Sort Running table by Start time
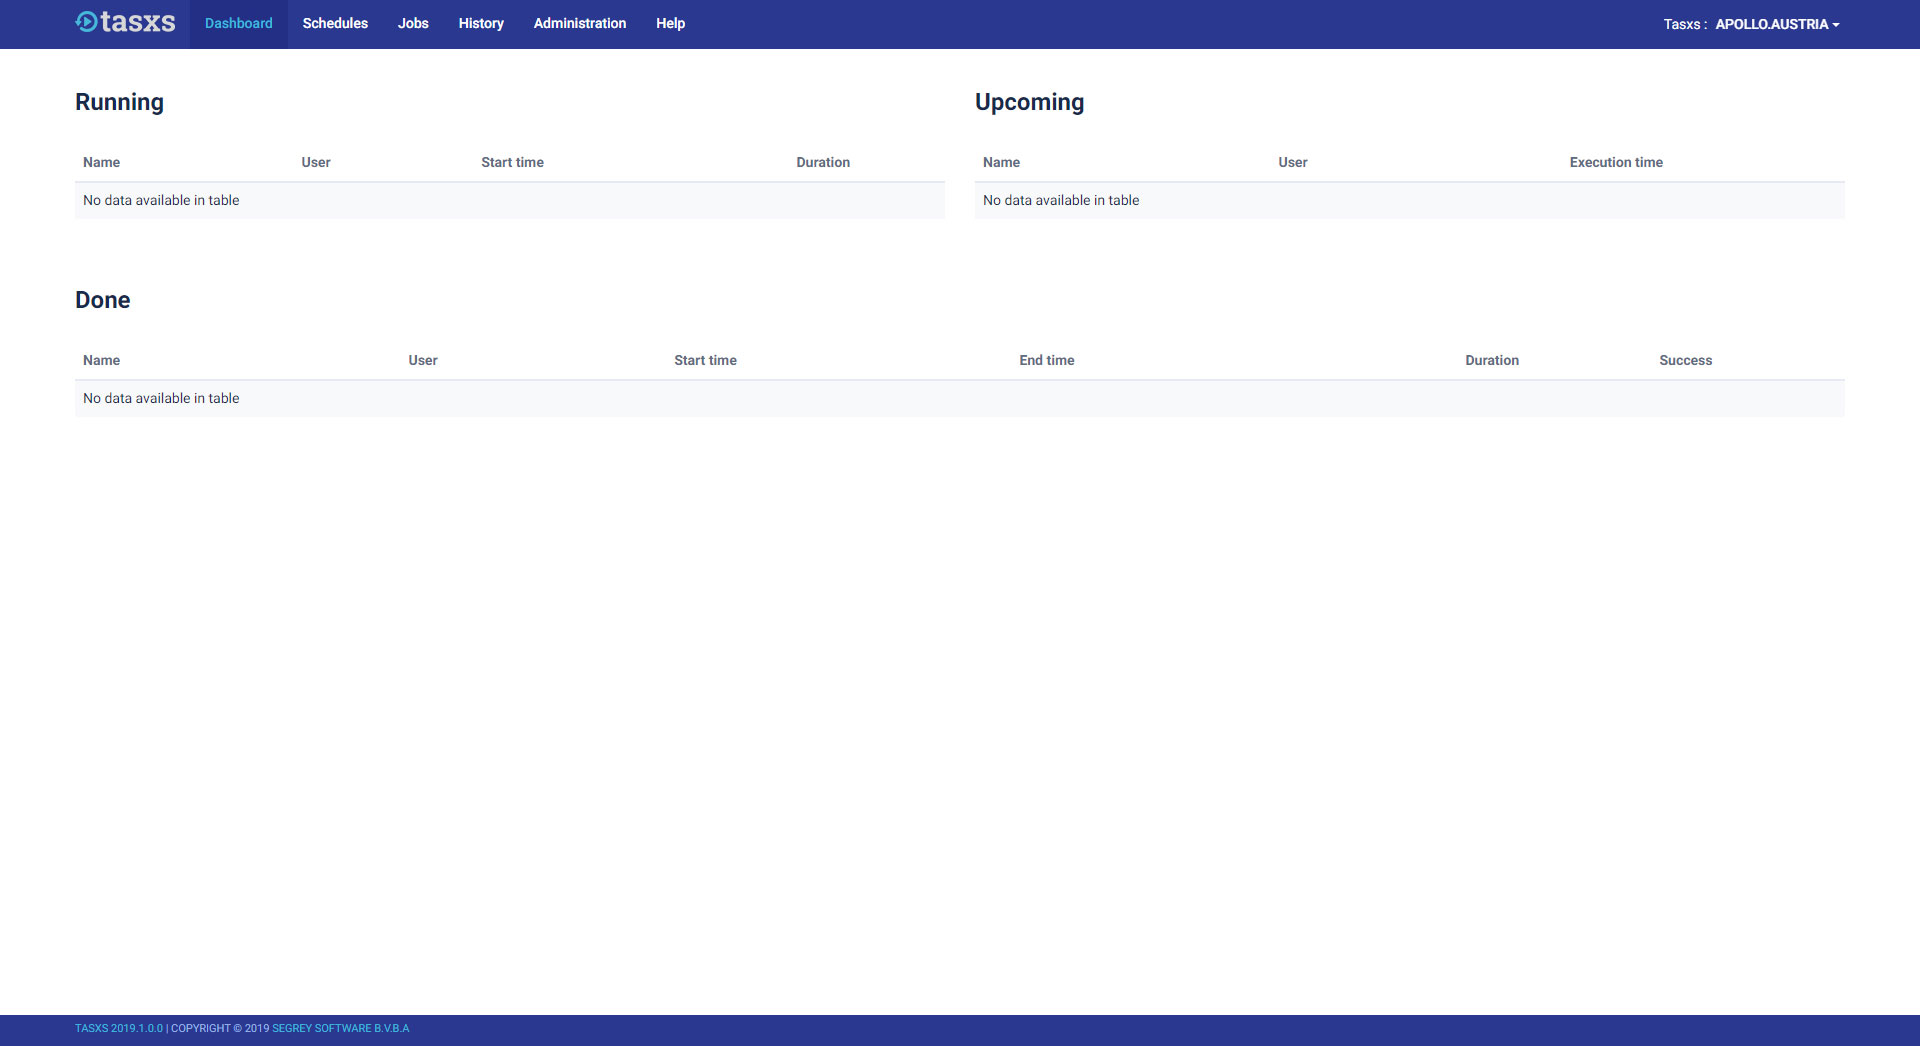 coord(512,162)
